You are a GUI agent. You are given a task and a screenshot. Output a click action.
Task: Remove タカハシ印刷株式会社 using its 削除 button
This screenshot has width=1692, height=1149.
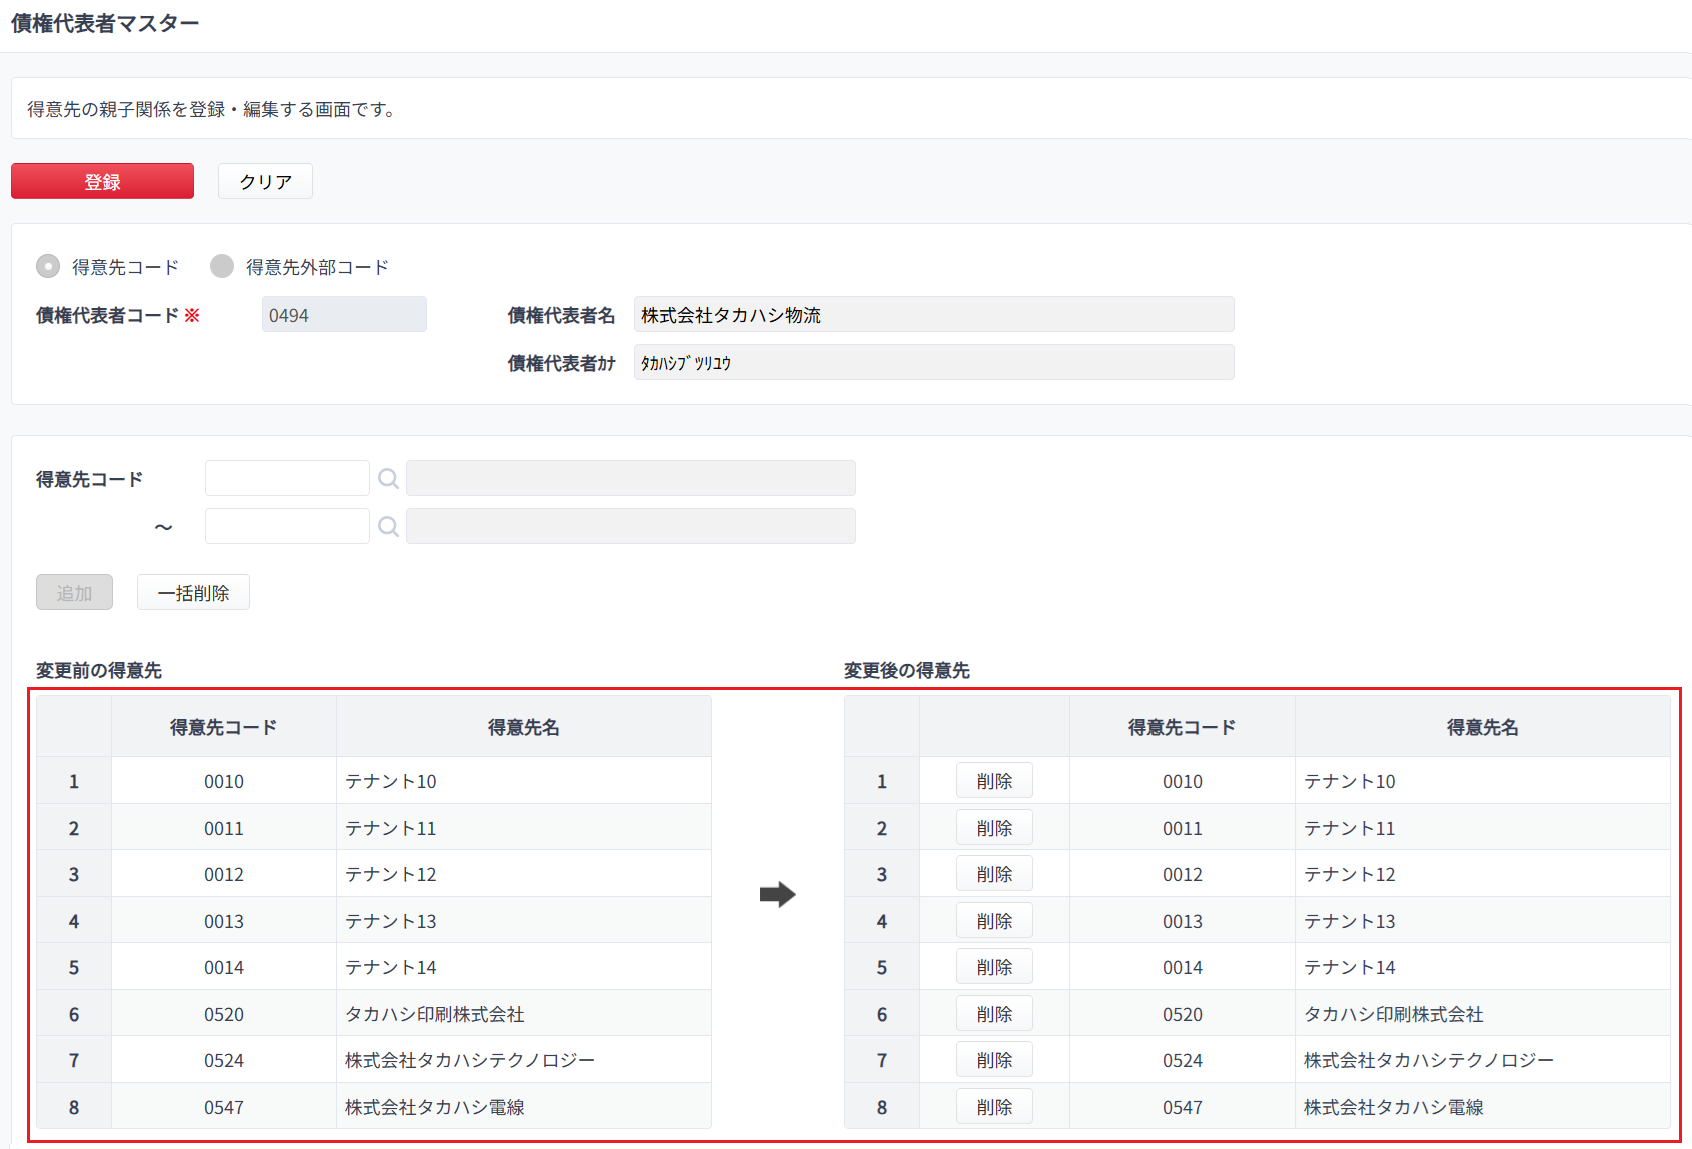[x=994, y=1014]
